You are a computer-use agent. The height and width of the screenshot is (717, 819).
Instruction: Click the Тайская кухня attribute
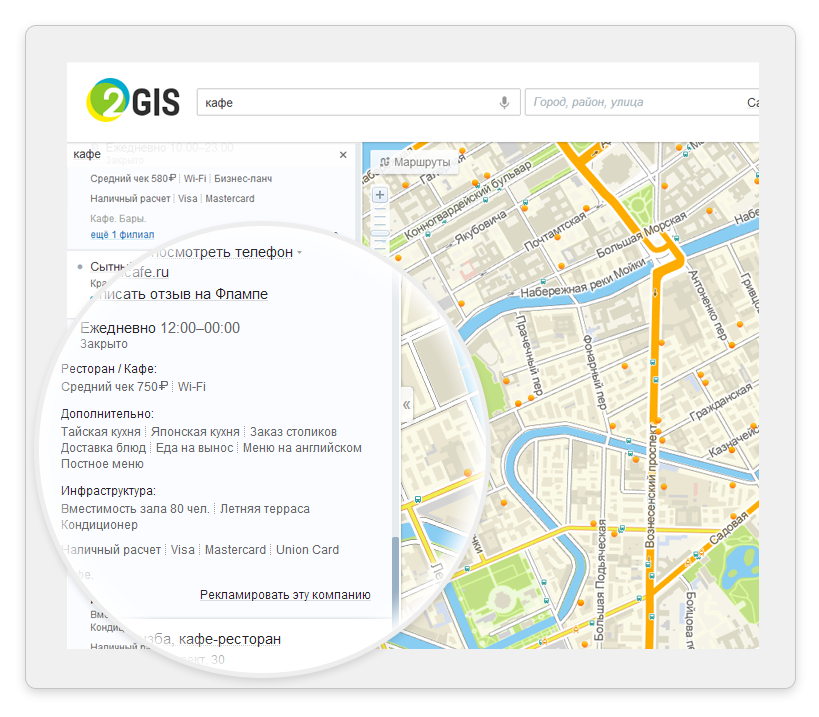point(101,432)
